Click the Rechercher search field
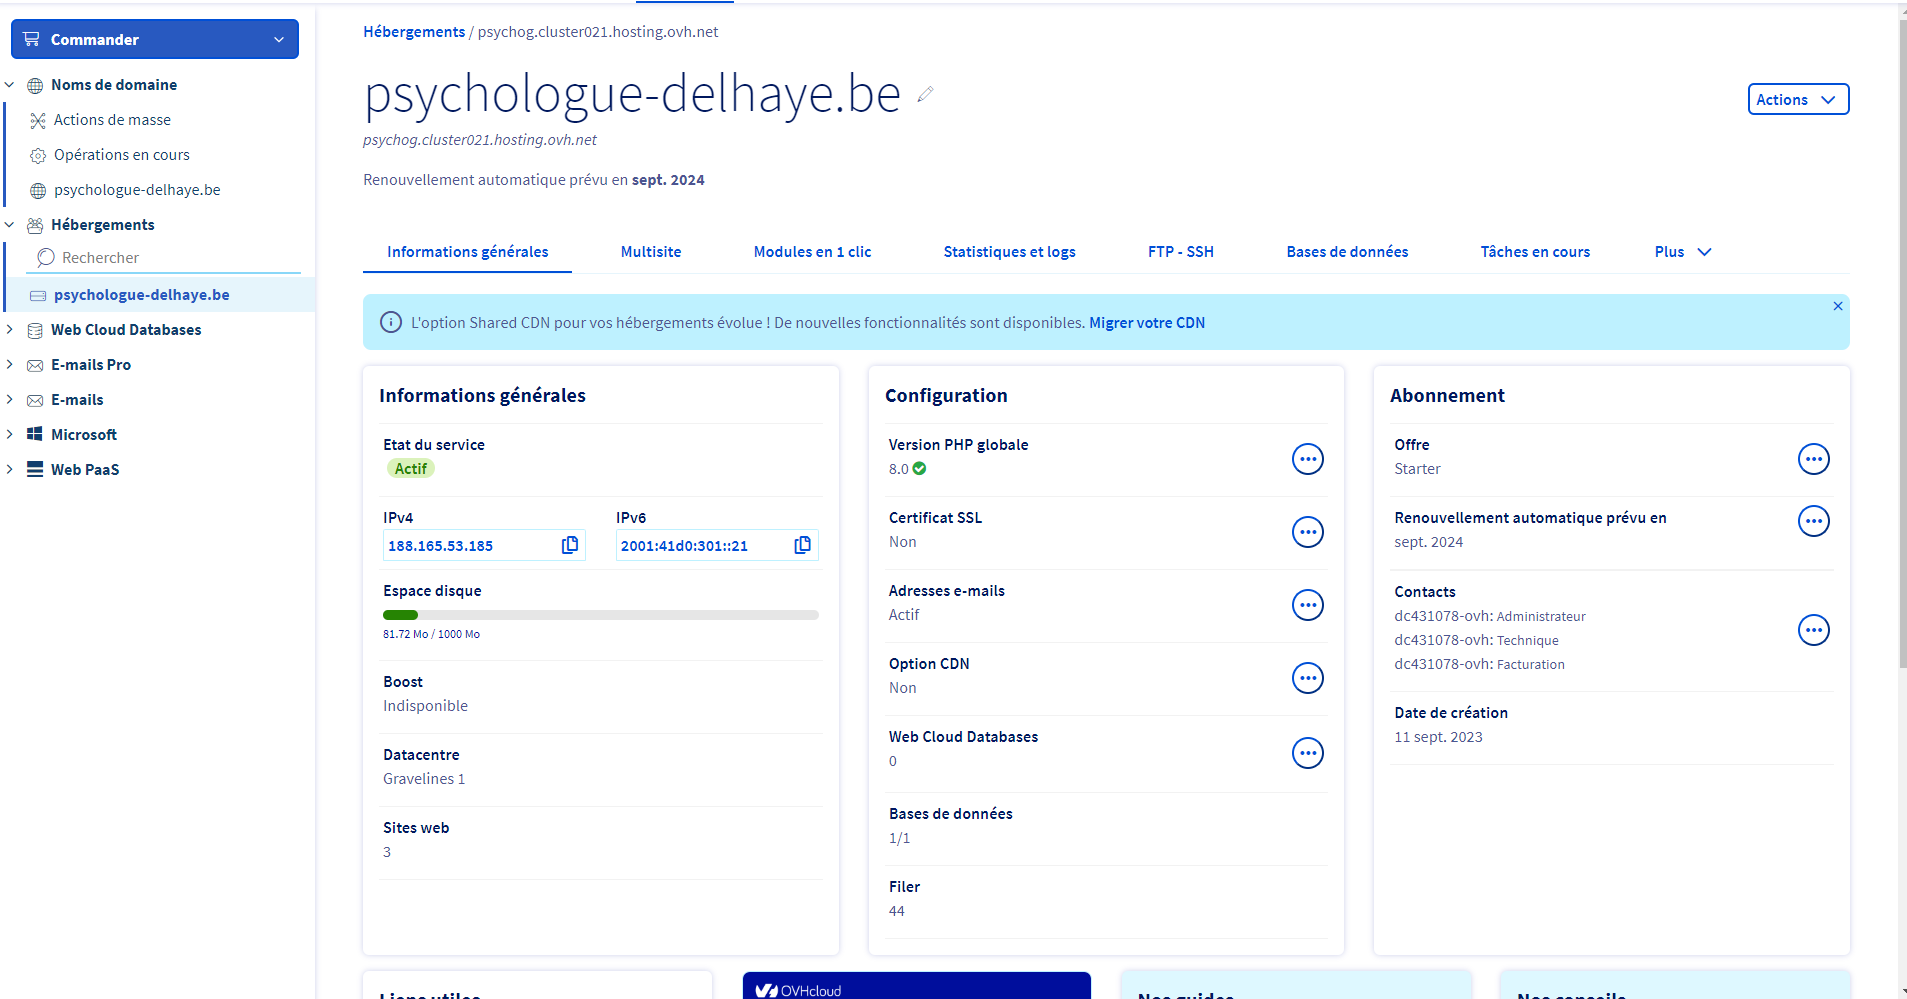Screen dimensions: 1907x999 pyautogui.click(x=165, y=258)
